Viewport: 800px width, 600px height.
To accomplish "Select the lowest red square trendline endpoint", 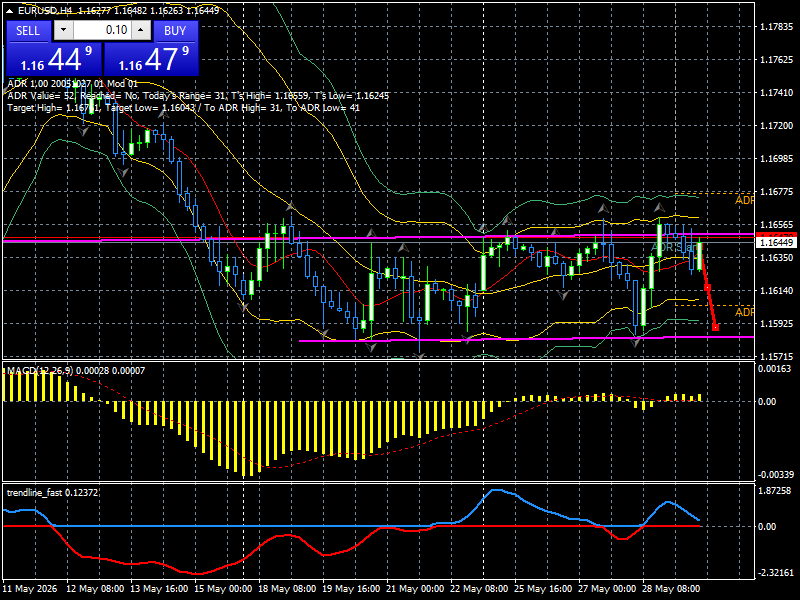I will [x=715, y=327].
